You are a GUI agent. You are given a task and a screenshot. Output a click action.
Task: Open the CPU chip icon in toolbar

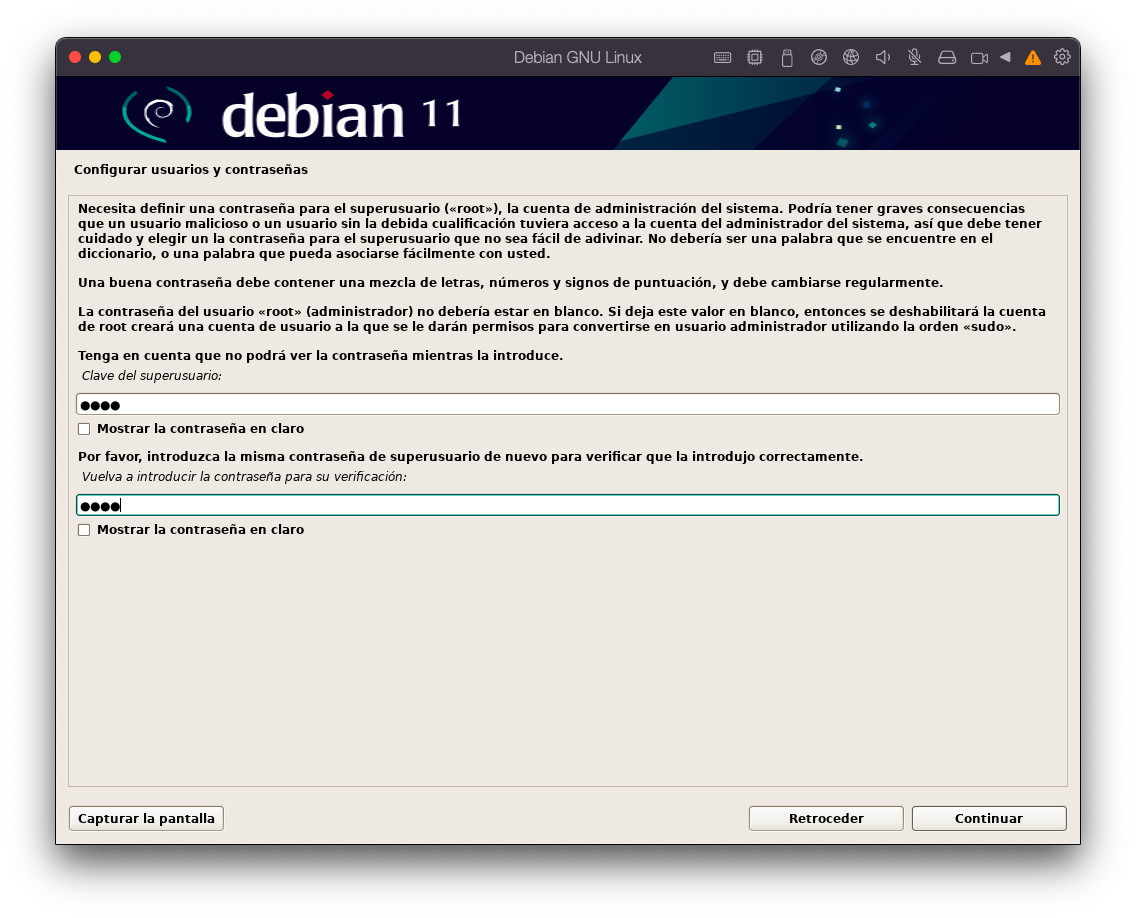(x=754, y=57)
